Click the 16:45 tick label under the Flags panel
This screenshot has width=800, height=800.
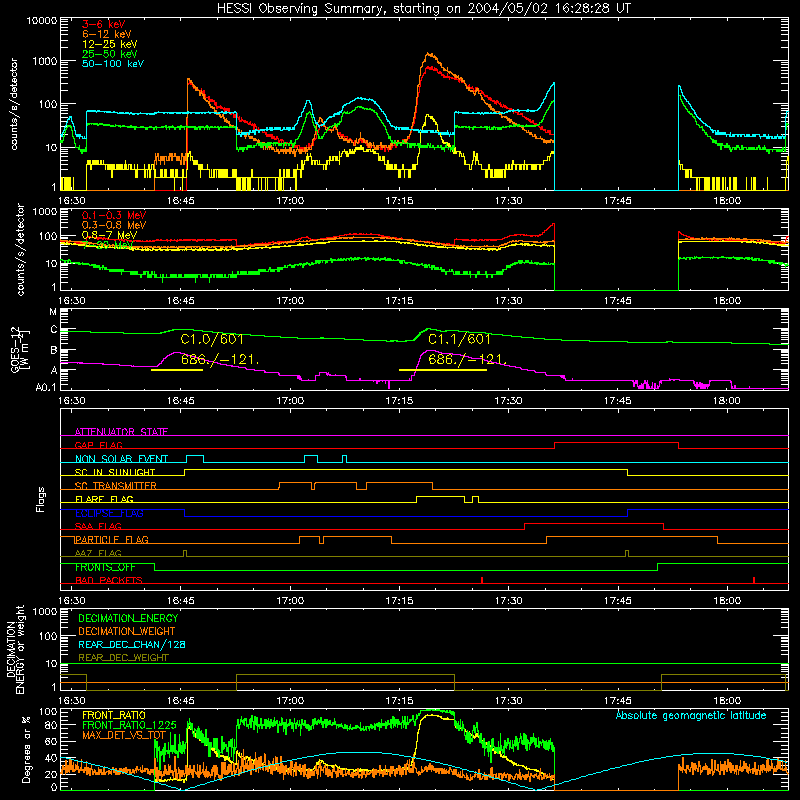181,601
